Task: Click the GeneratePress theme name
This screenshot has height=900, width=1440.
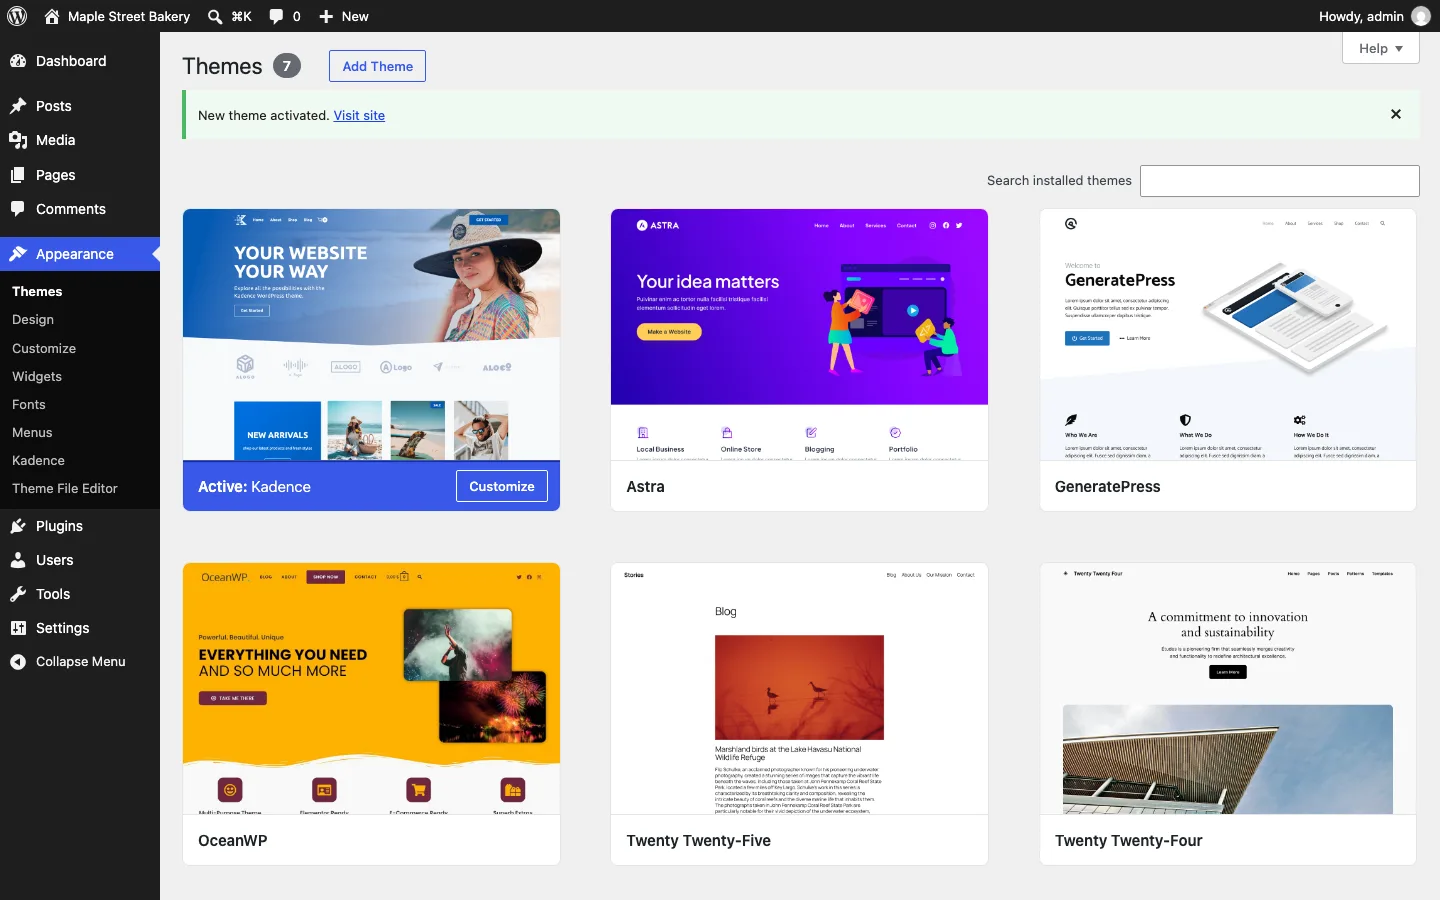Action: coord(1107,487)
